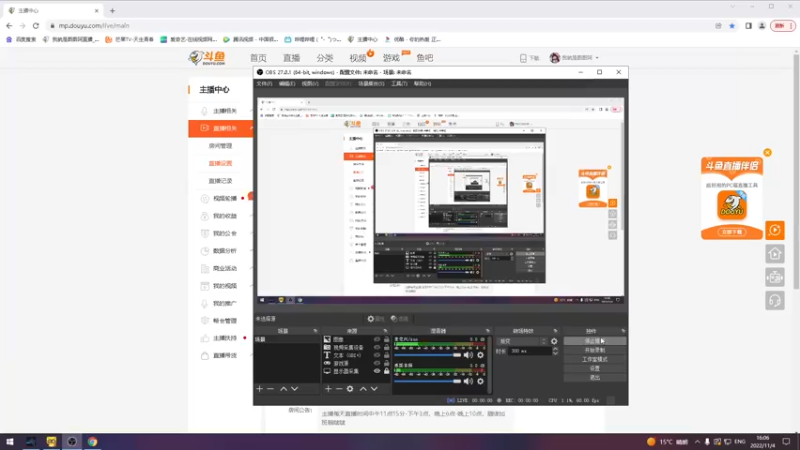Screen dimensions: 800x450
Task: Open the Windows Start menu
Action: [10, 442]
